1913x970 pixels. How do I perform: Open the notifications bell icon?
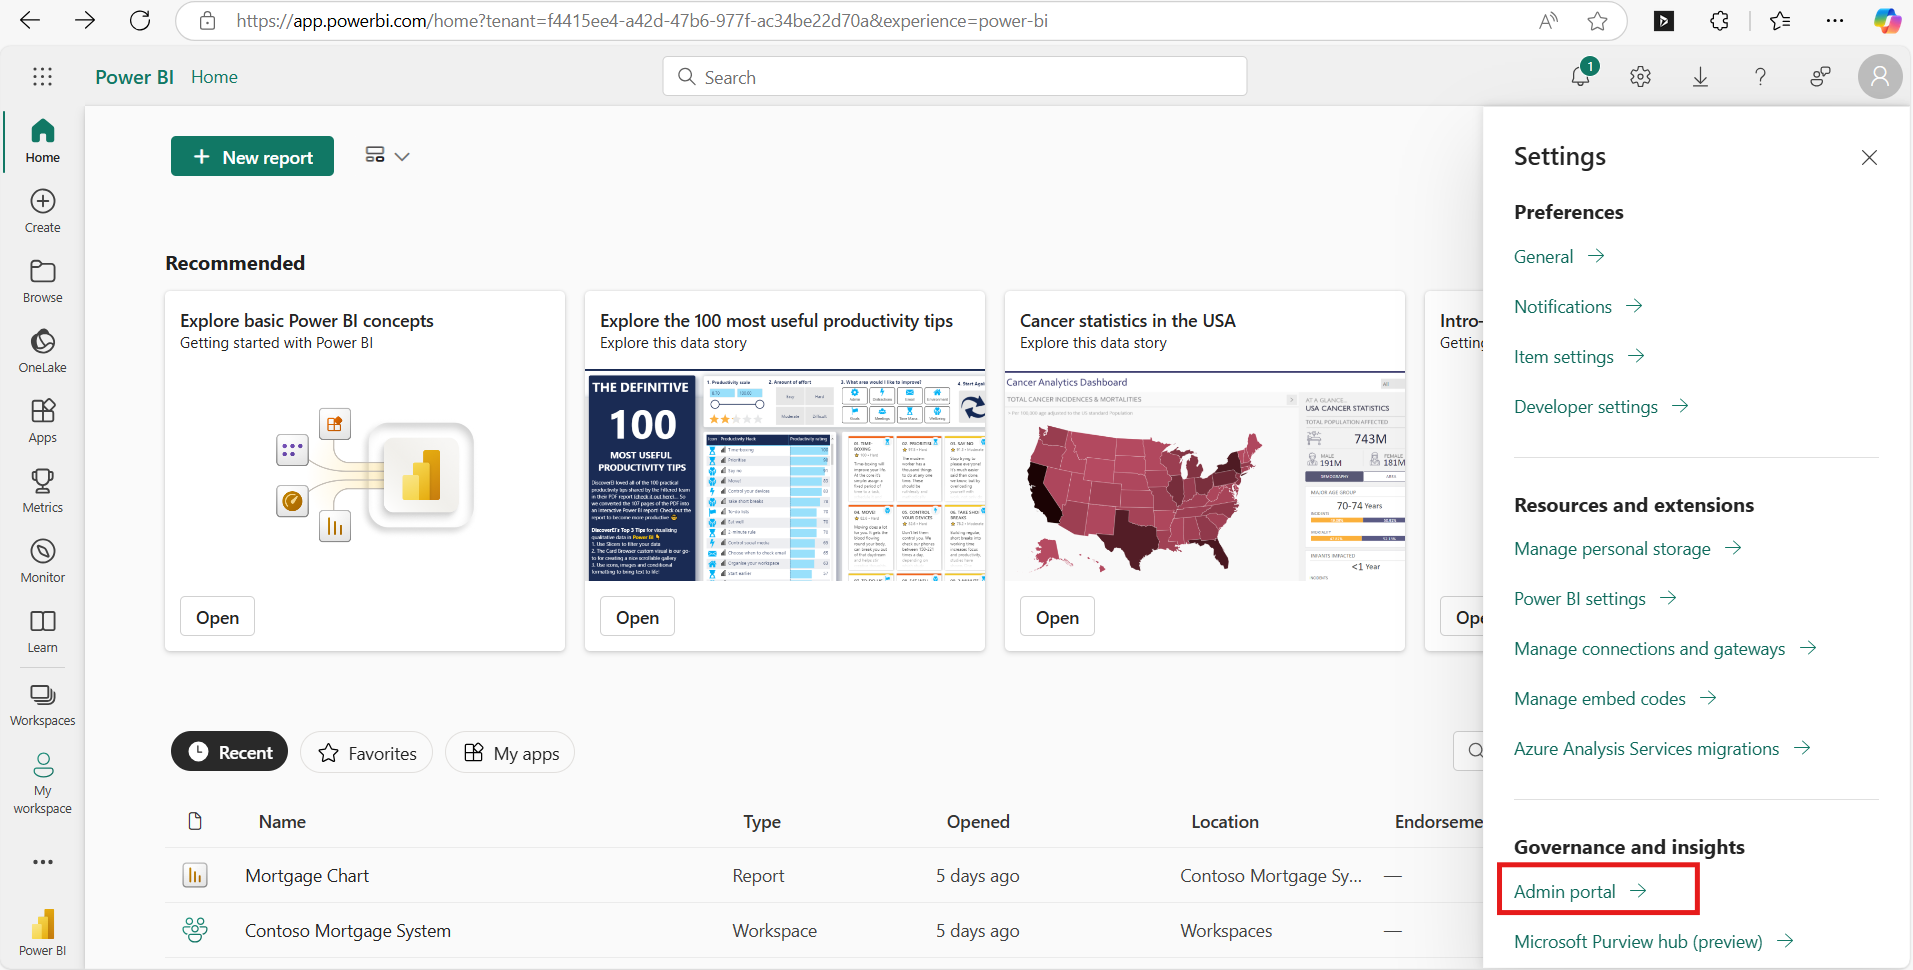pos(1580,76)
